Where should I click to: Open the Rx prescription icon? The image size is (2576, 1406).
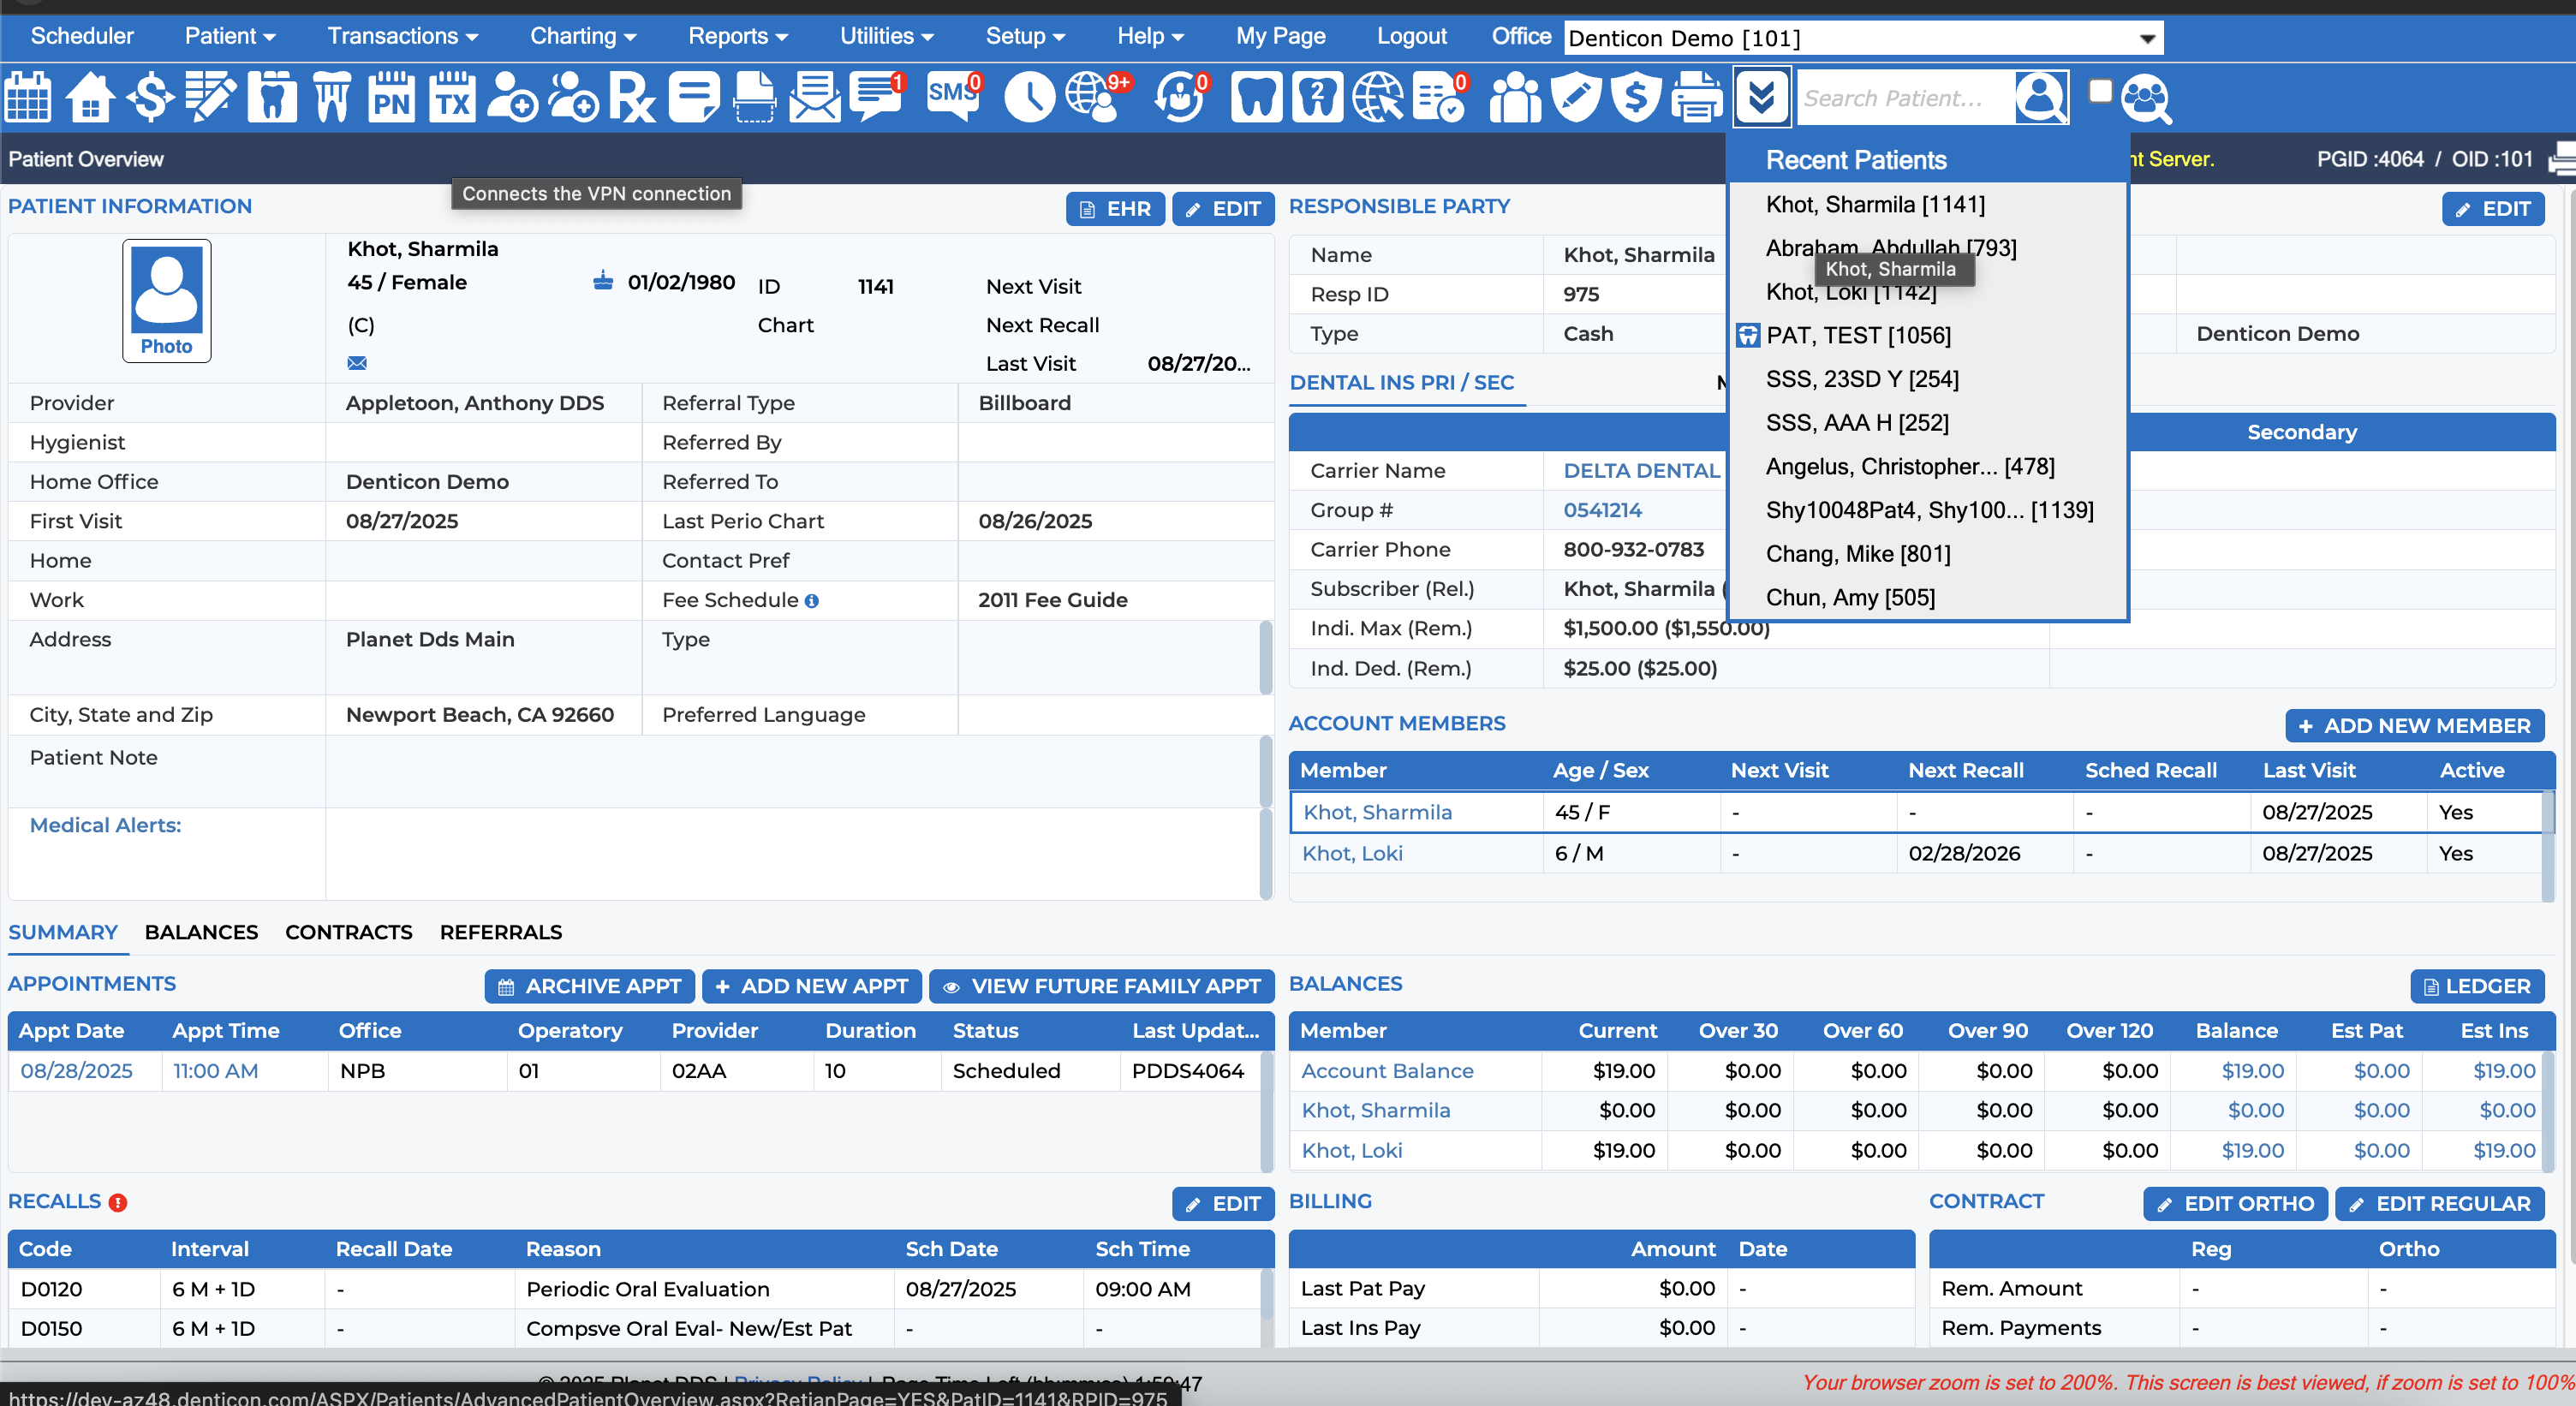pos(633,97)
